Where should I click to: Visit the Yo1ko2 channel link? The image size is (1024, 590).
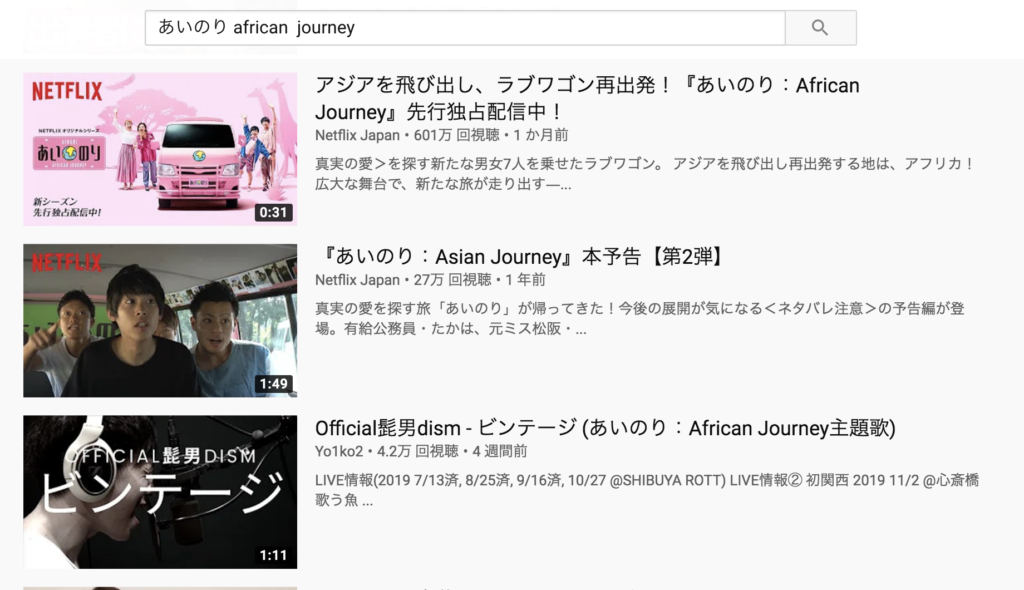click(339, 451)
